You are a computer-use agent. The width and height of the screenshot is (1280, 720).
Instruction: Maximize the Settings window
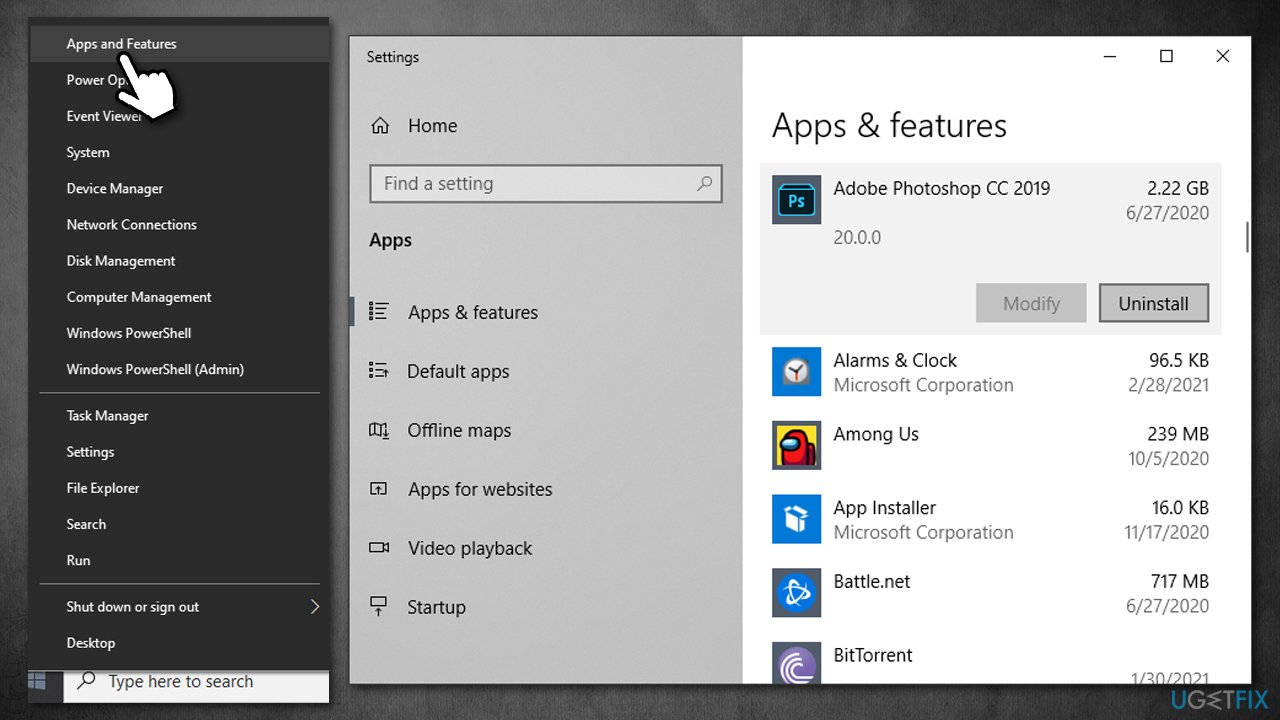1166,57
